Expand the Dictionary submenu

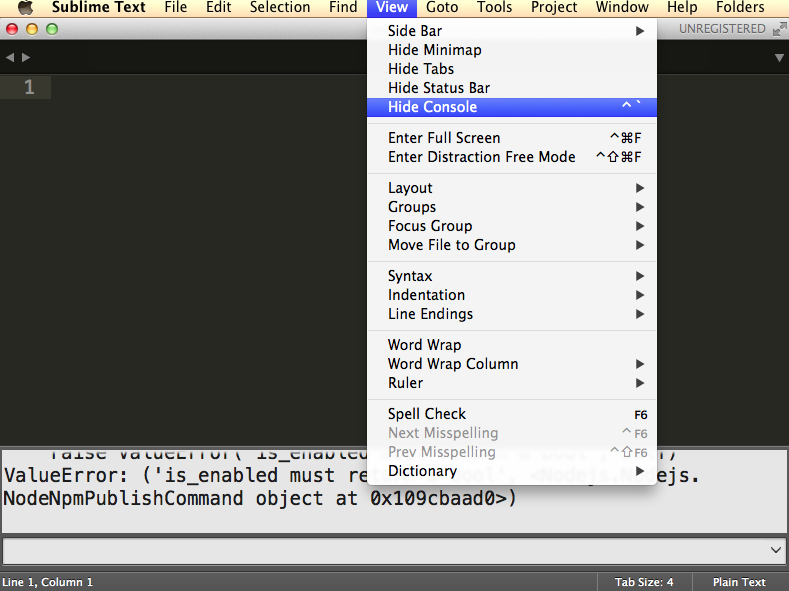(512, 471)
